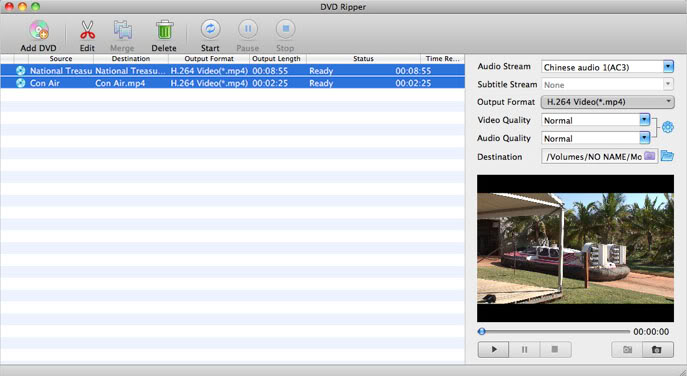
Task: Click the Ready status of National Treasure
Action: [321, 71]
